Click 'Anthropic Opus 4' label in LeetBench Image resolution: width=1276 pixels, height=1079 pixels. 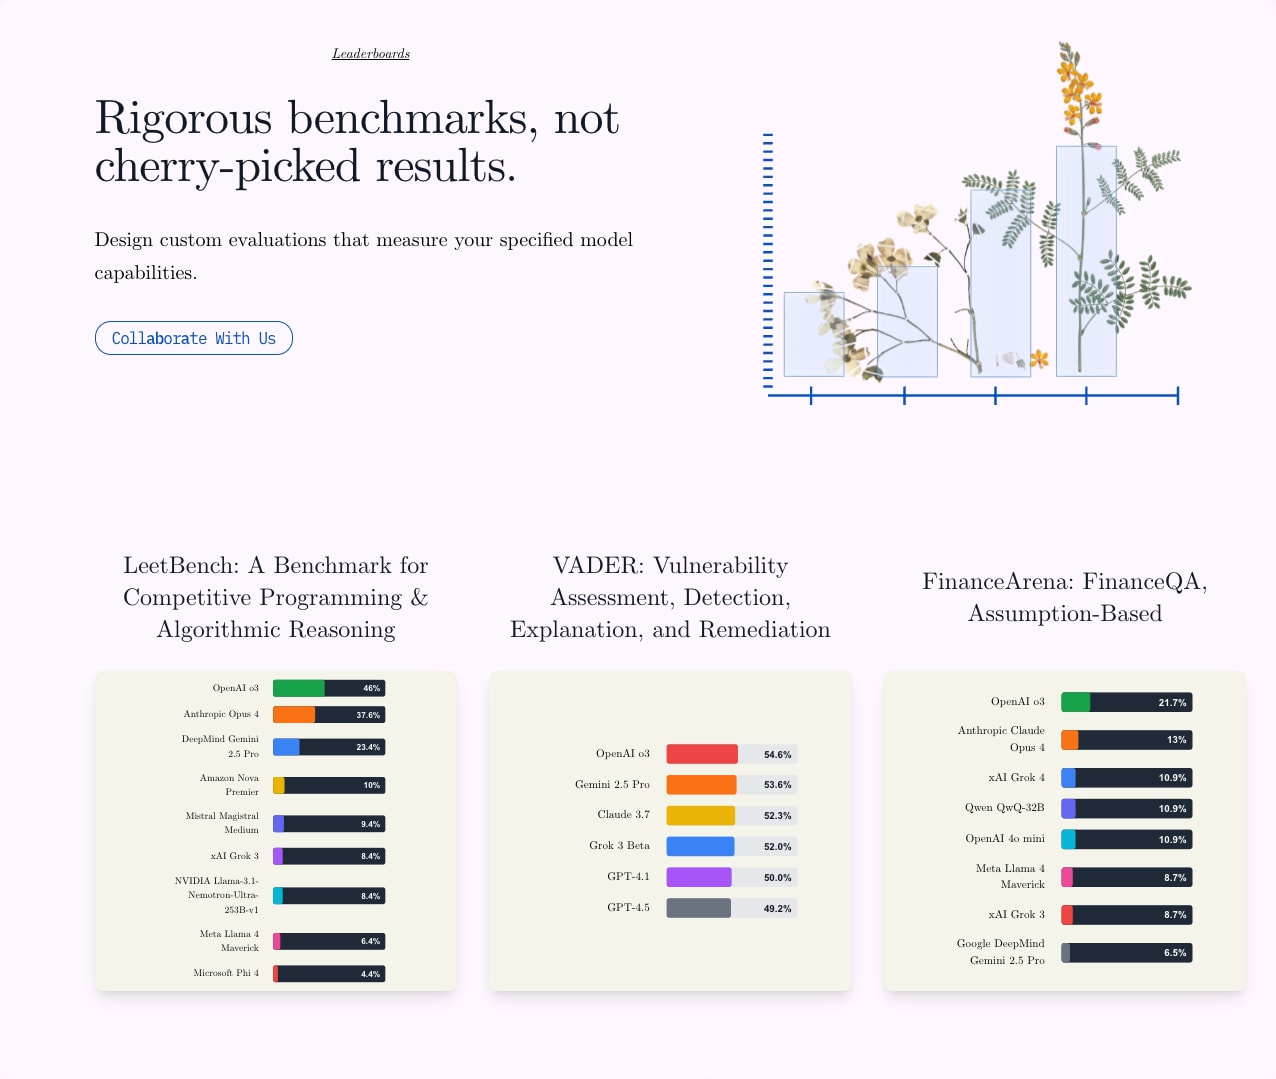pyautogui.click(x=221, y=714)
